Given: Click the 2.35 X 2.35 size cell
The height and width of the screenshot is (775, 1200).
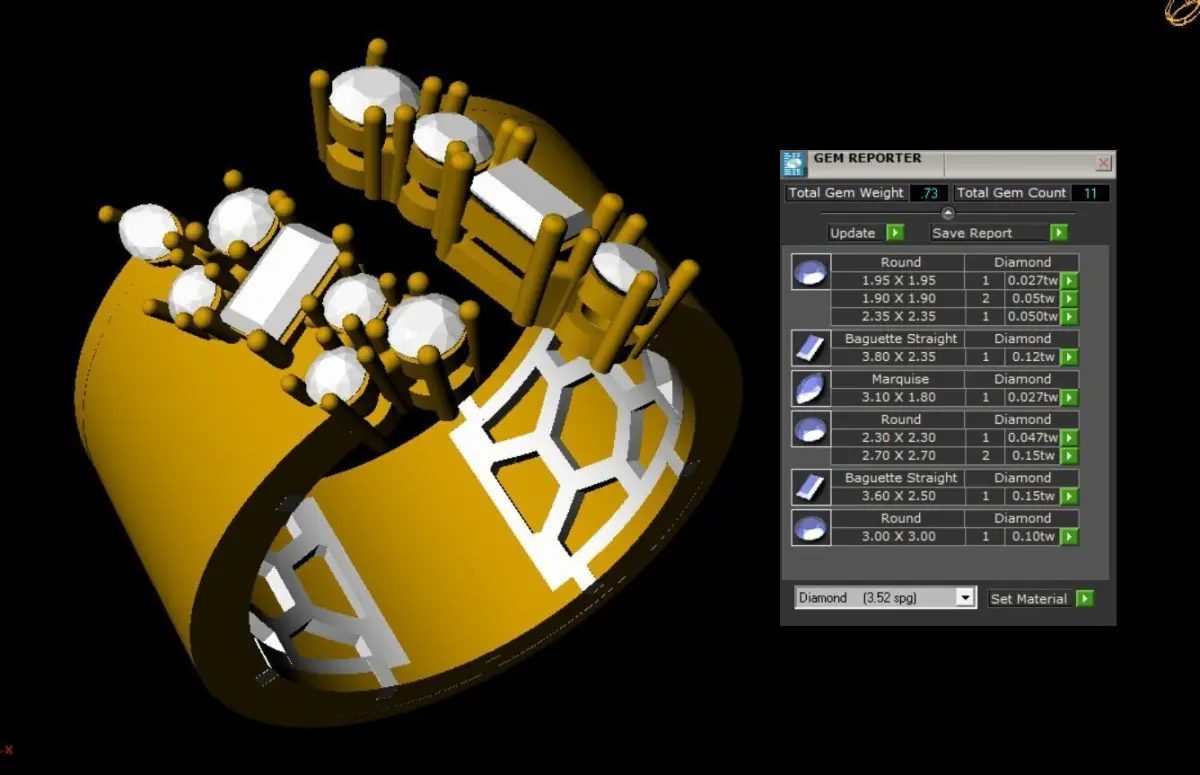Looking at the screenshot, I should tap(900, 317).
